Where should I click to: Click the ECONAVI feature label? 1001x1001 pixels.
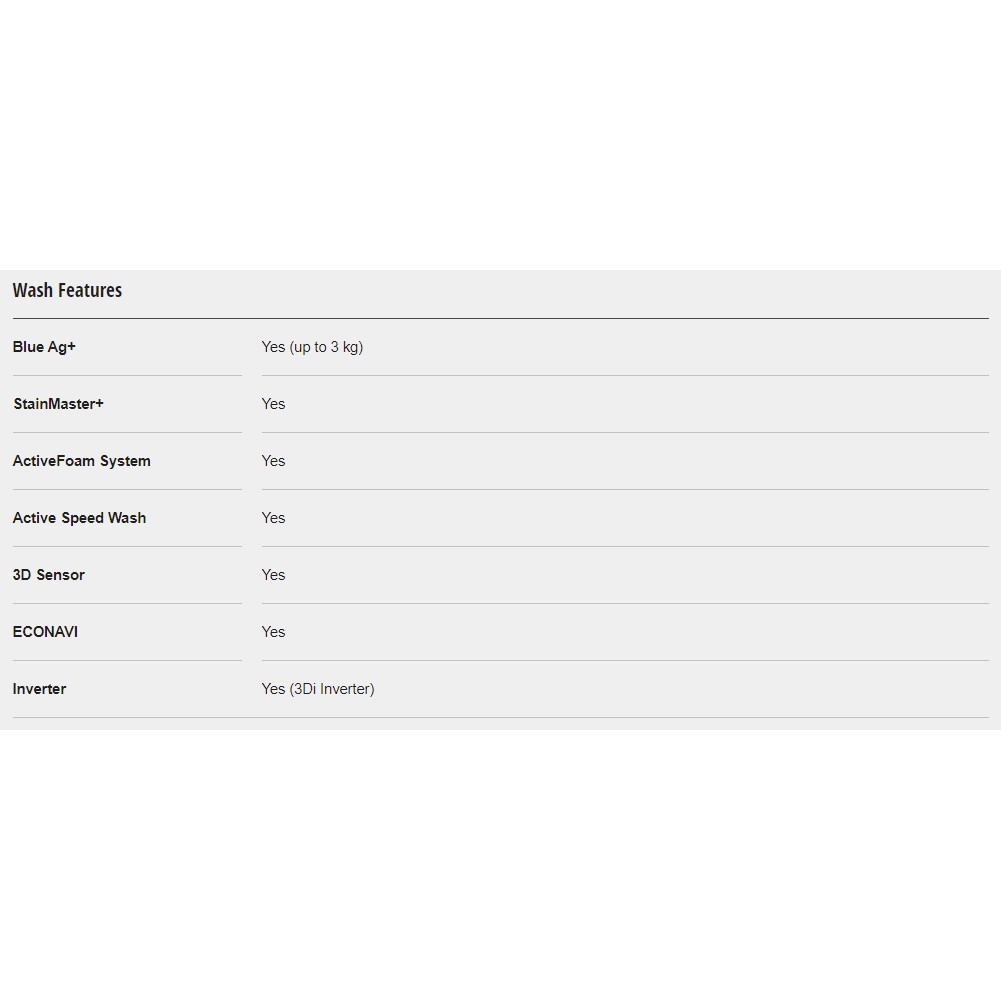[45, 632]
